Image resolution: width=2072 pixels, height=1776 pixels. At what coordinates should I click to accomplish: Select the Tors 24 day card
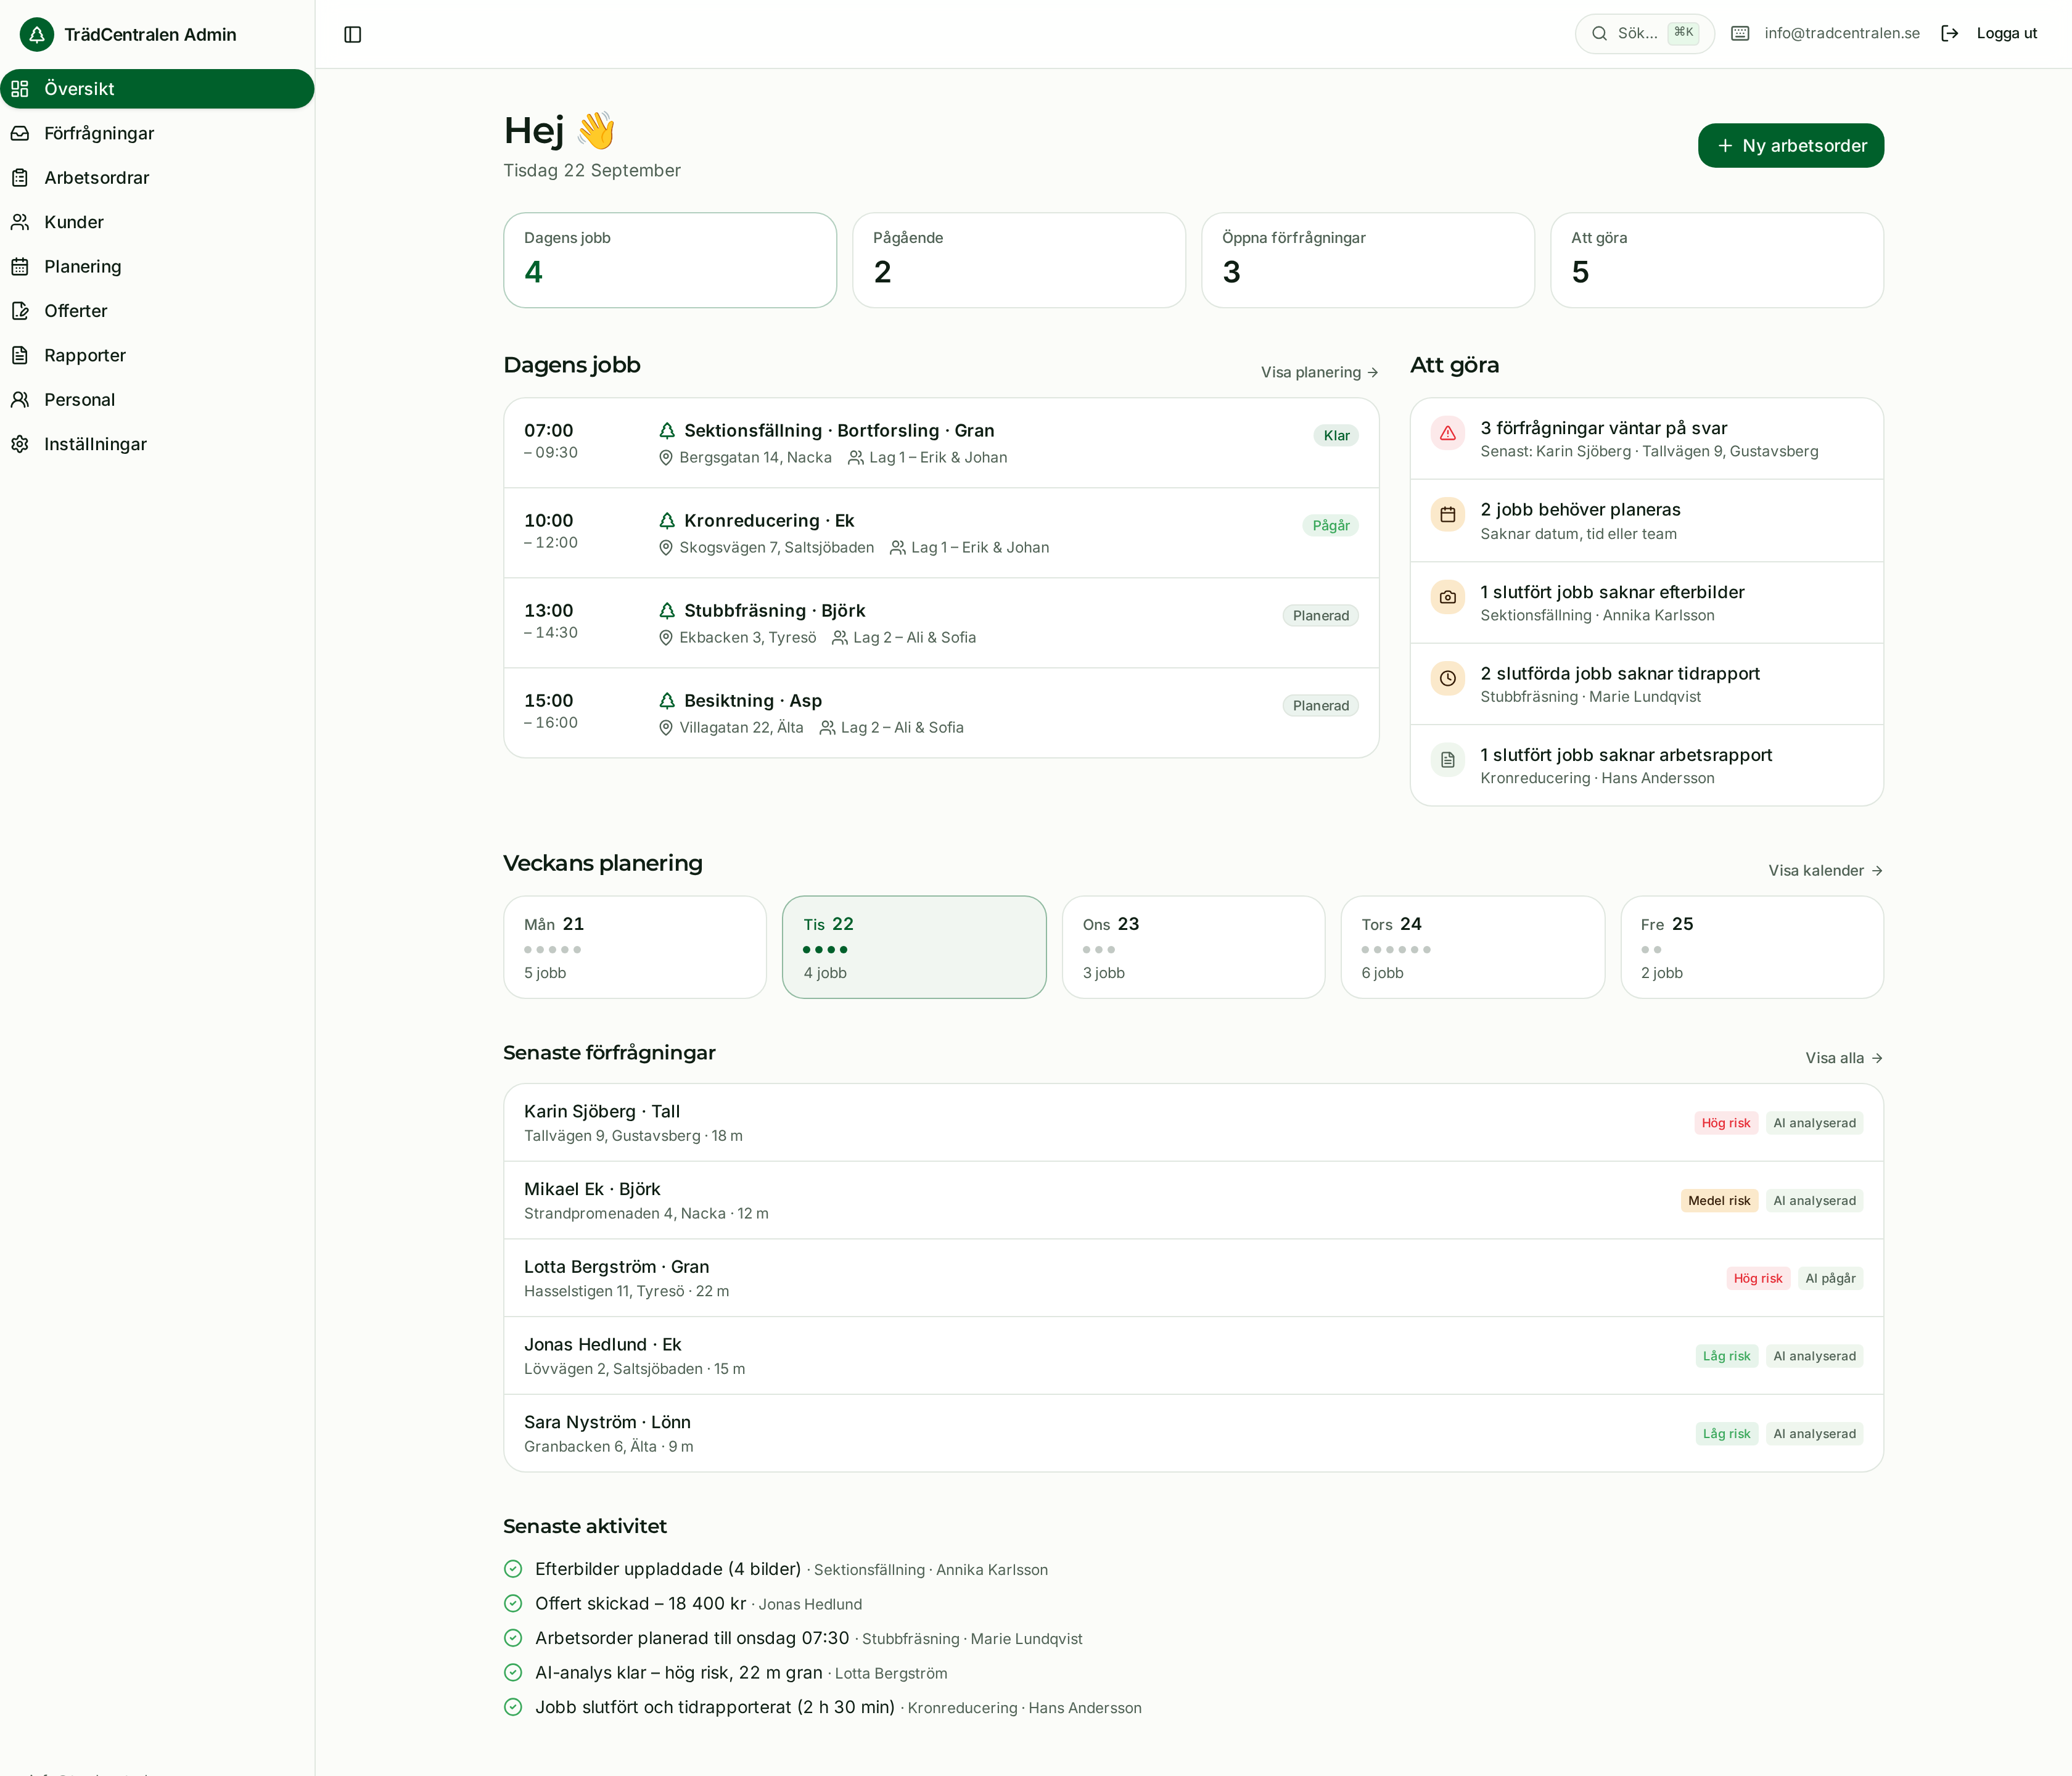tap(1472, 947)
